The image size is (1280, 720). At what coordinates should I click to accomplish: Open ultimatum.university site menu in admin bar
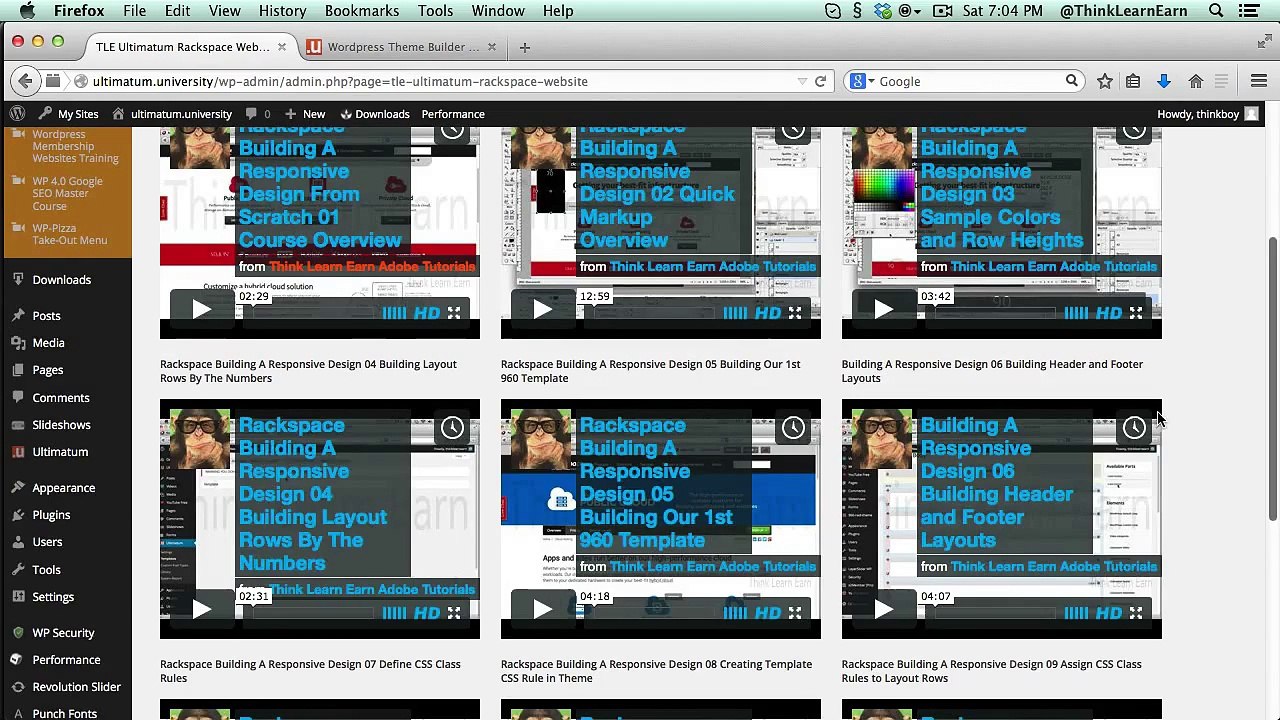[171, 114]
